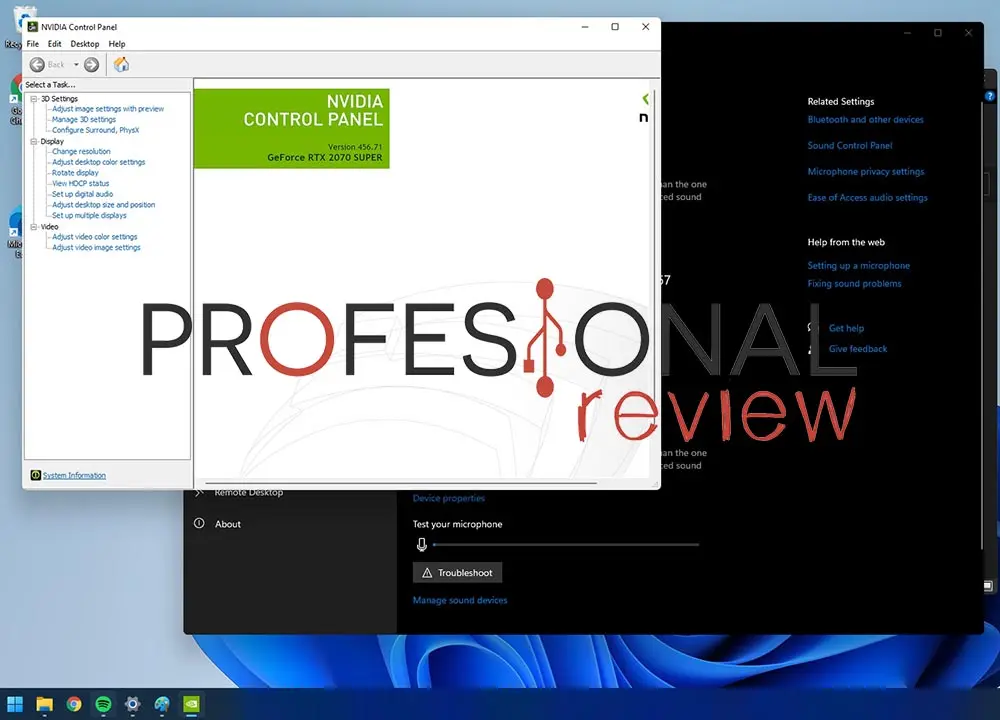The height and width of the screenshot is (720, 1000).
Task: Open System Information link
Action: point(74,475)
